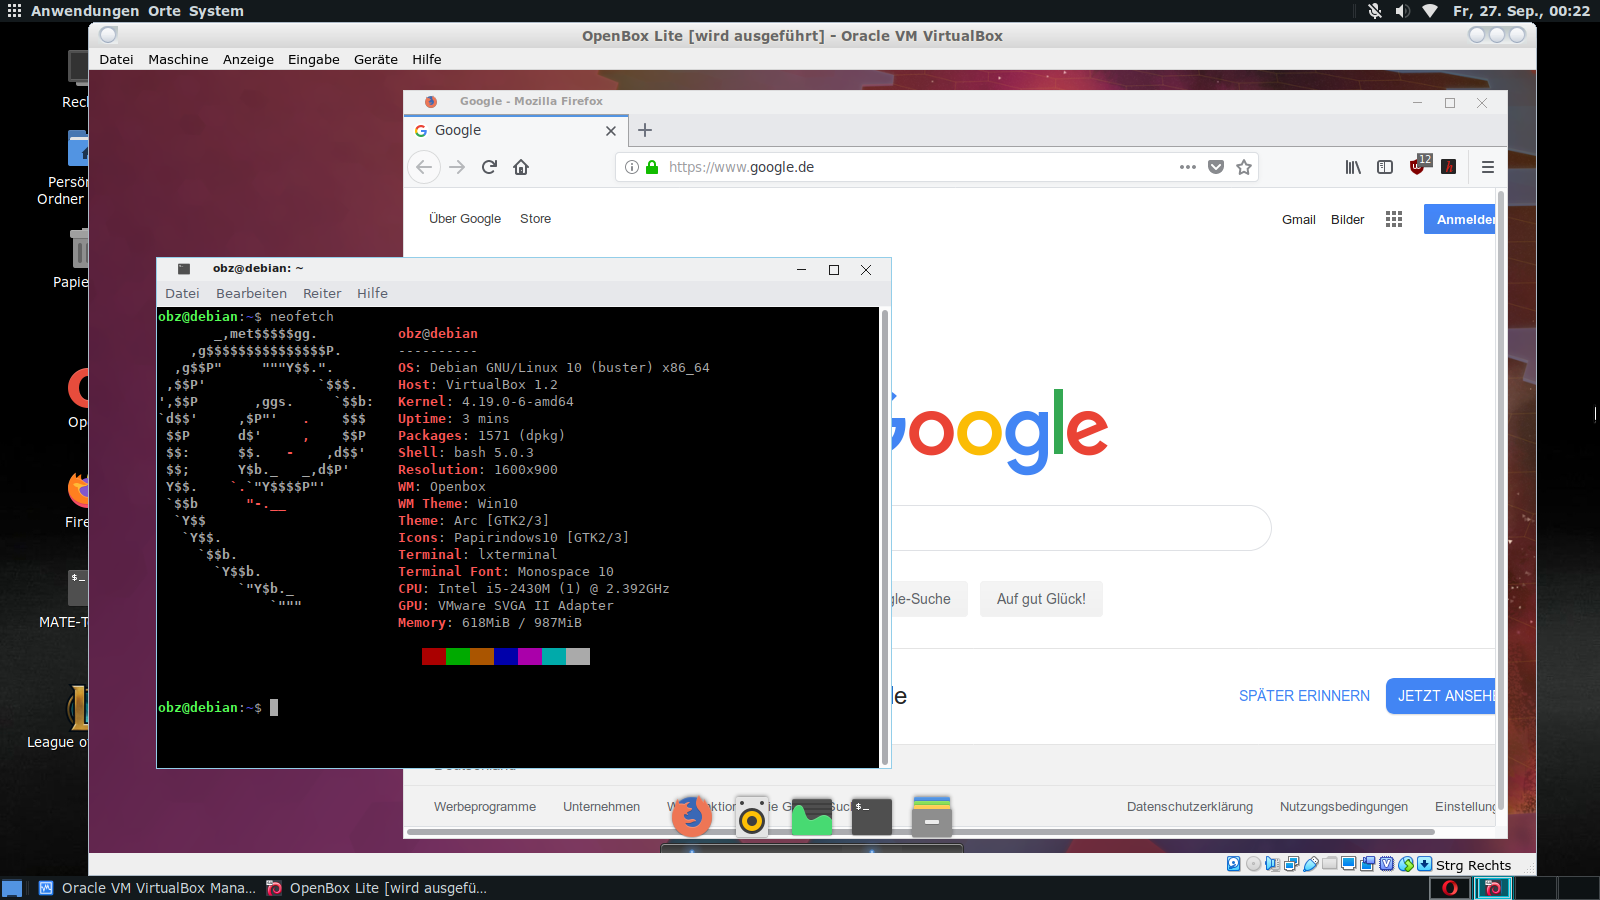Open VirtualBox Maschine menu
This screenshot has width=1600, height=900.
[x=178, y=59]
